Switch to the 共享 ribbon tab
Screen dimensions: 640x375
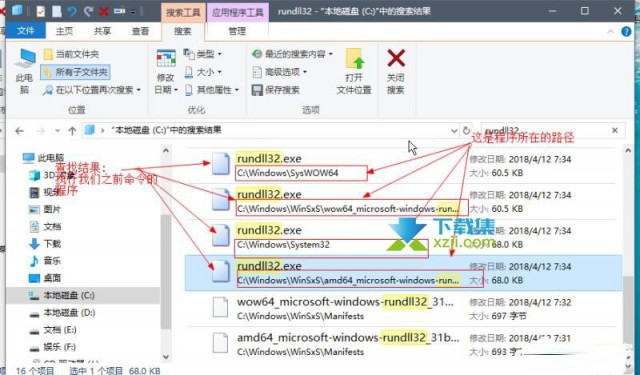click(x=102, y=31)
